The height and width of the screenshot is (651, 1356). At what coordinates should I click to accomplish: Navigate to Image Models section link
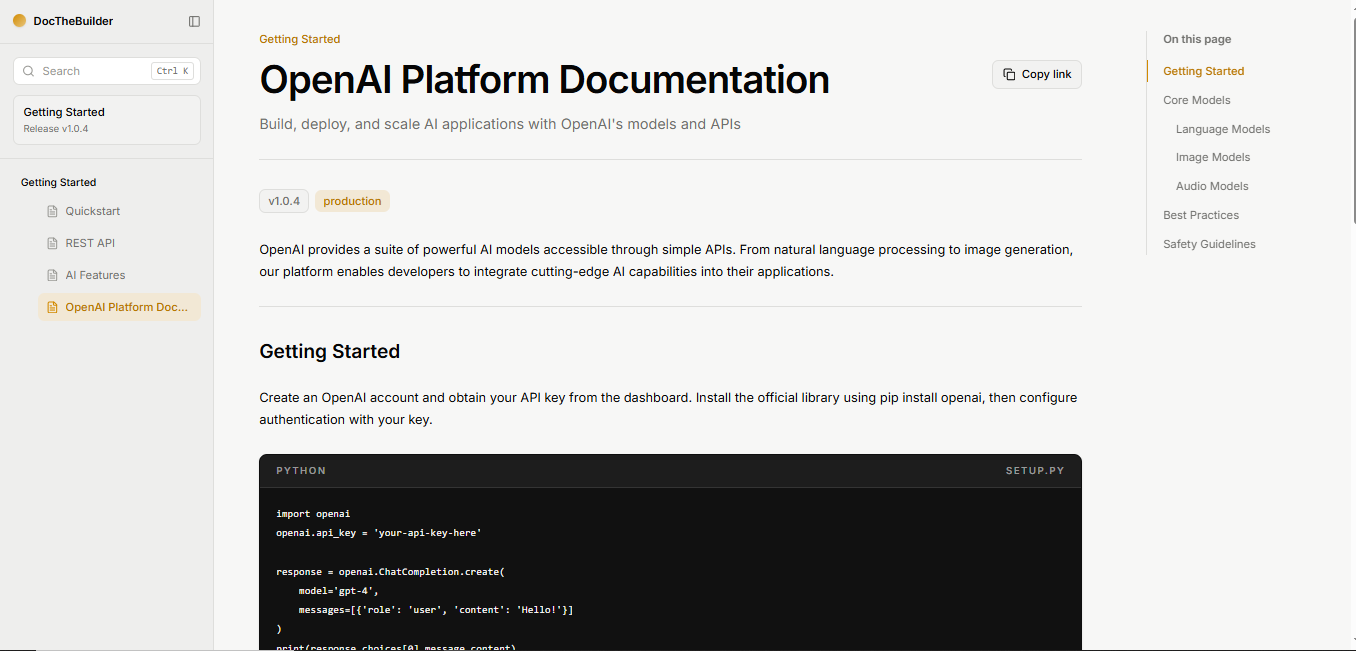(x=1213, y=157)
